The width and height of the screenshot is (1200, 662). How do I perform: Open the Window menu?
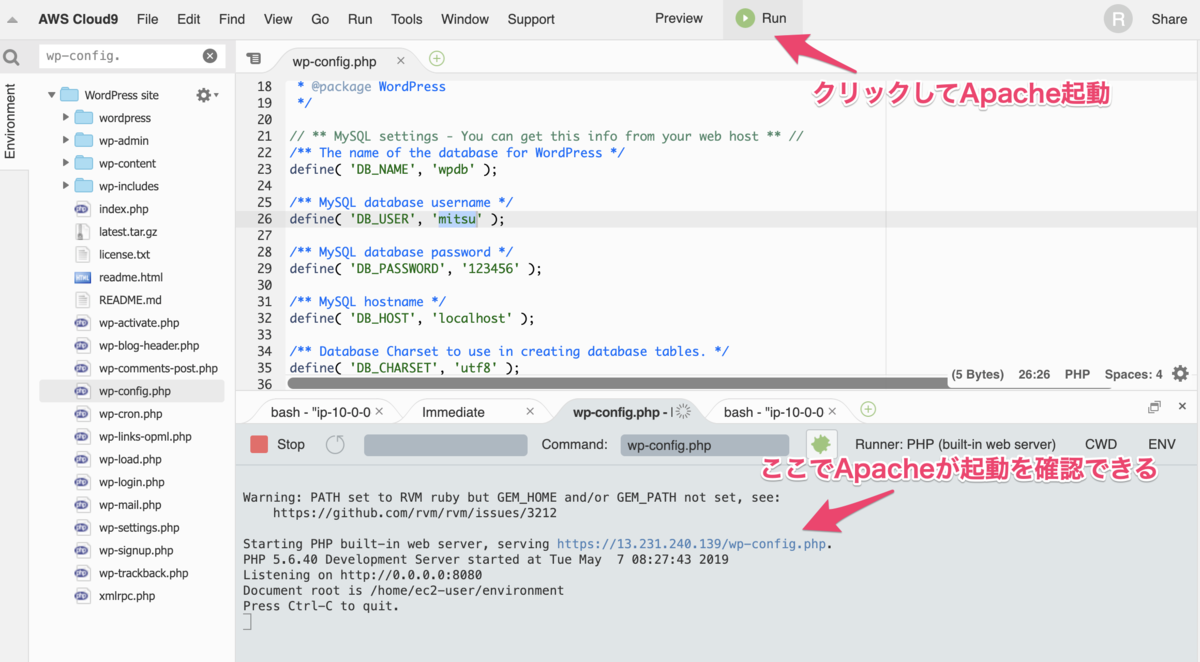[x=465, y=19]
